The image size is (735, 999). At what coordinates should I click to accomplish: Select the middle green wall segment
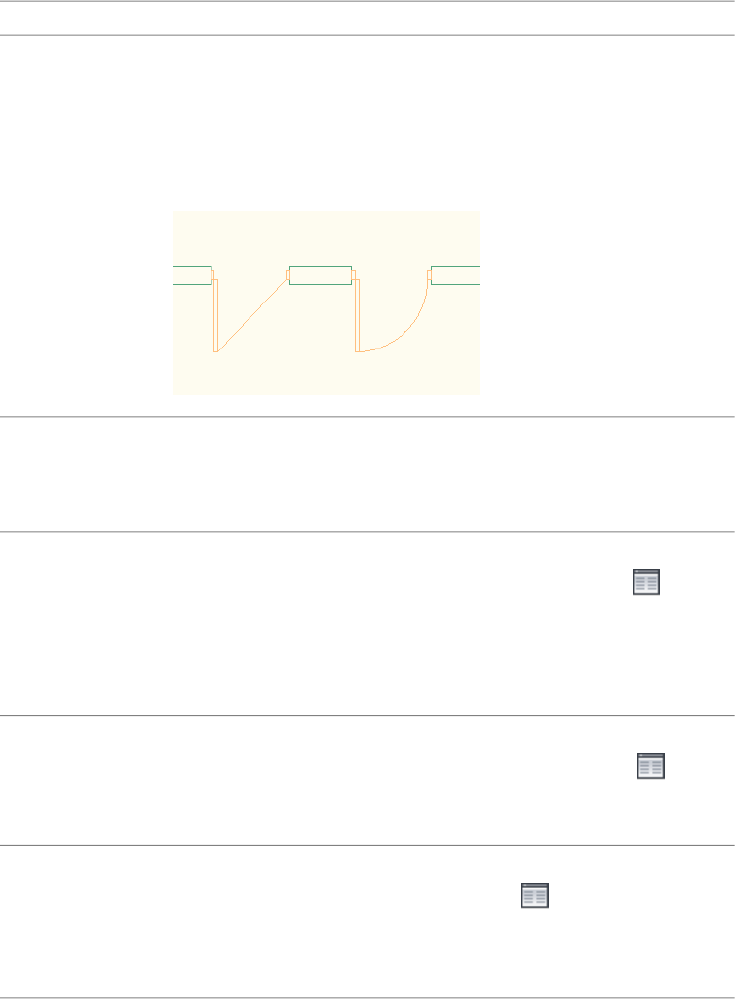(320, 275)
